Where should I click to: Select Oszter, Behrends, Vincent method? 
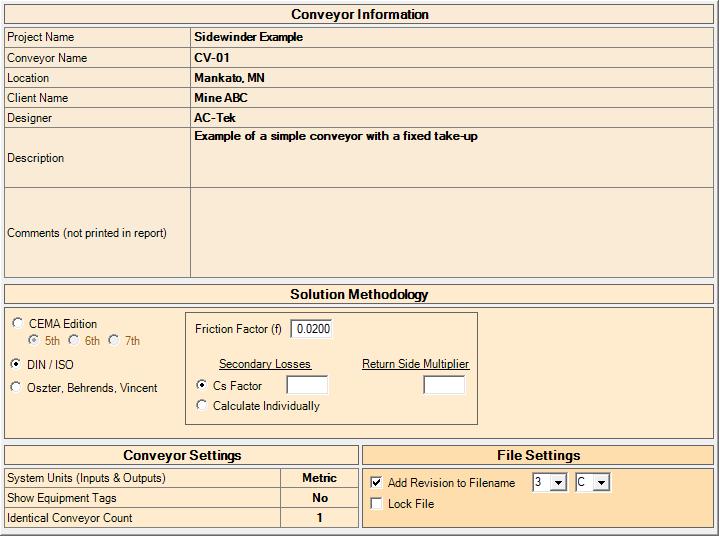click(x=18, y=388)
